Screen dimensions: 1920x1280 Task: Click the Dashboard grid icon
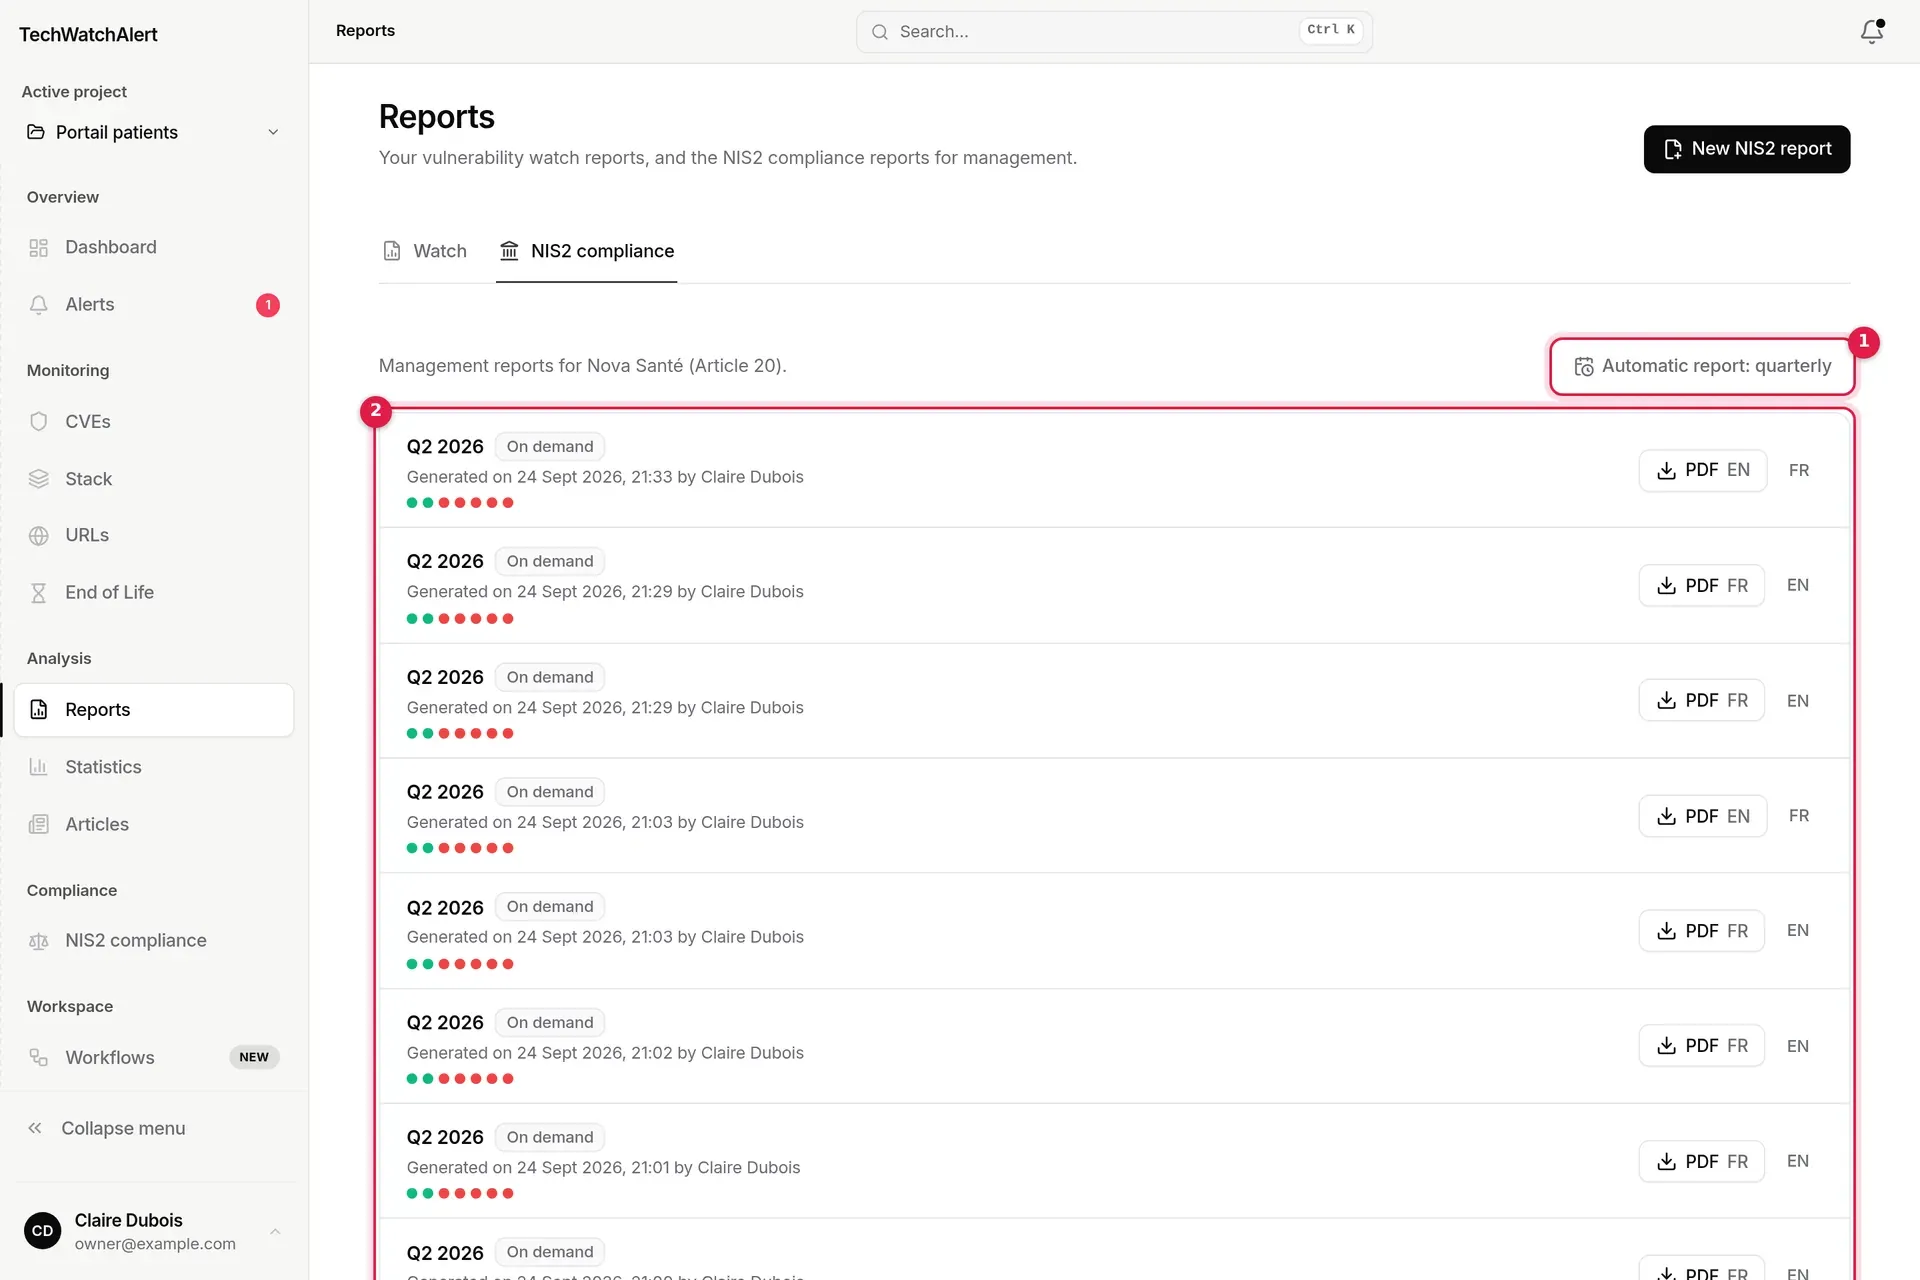point(39,248)
